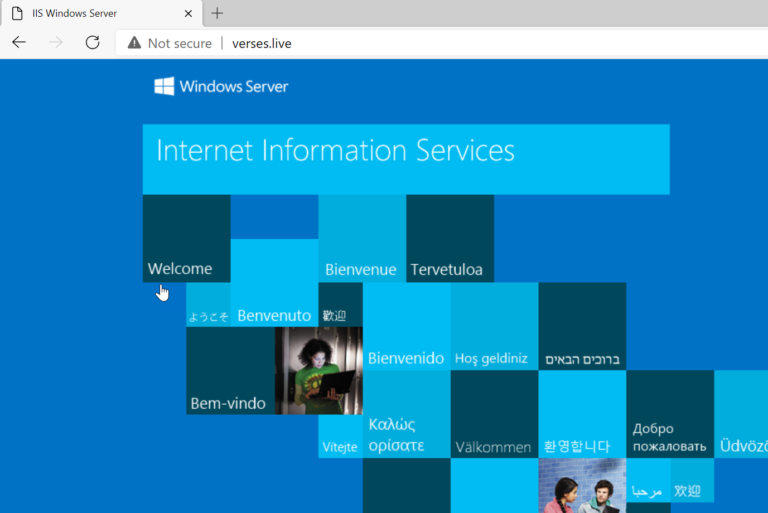Click the Välkommen tile

493,415
